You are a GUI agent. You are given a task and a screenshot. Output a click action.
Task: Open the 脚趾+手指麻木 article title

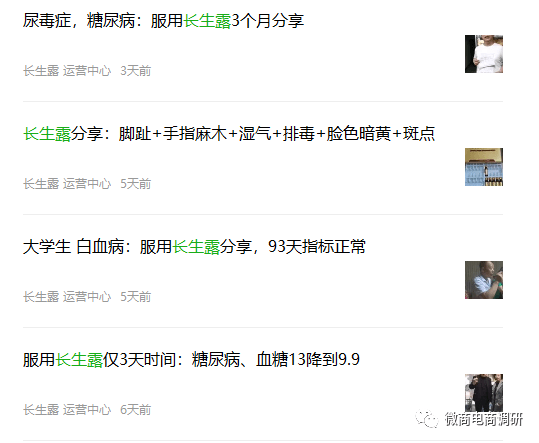click(x=229, y=134)
